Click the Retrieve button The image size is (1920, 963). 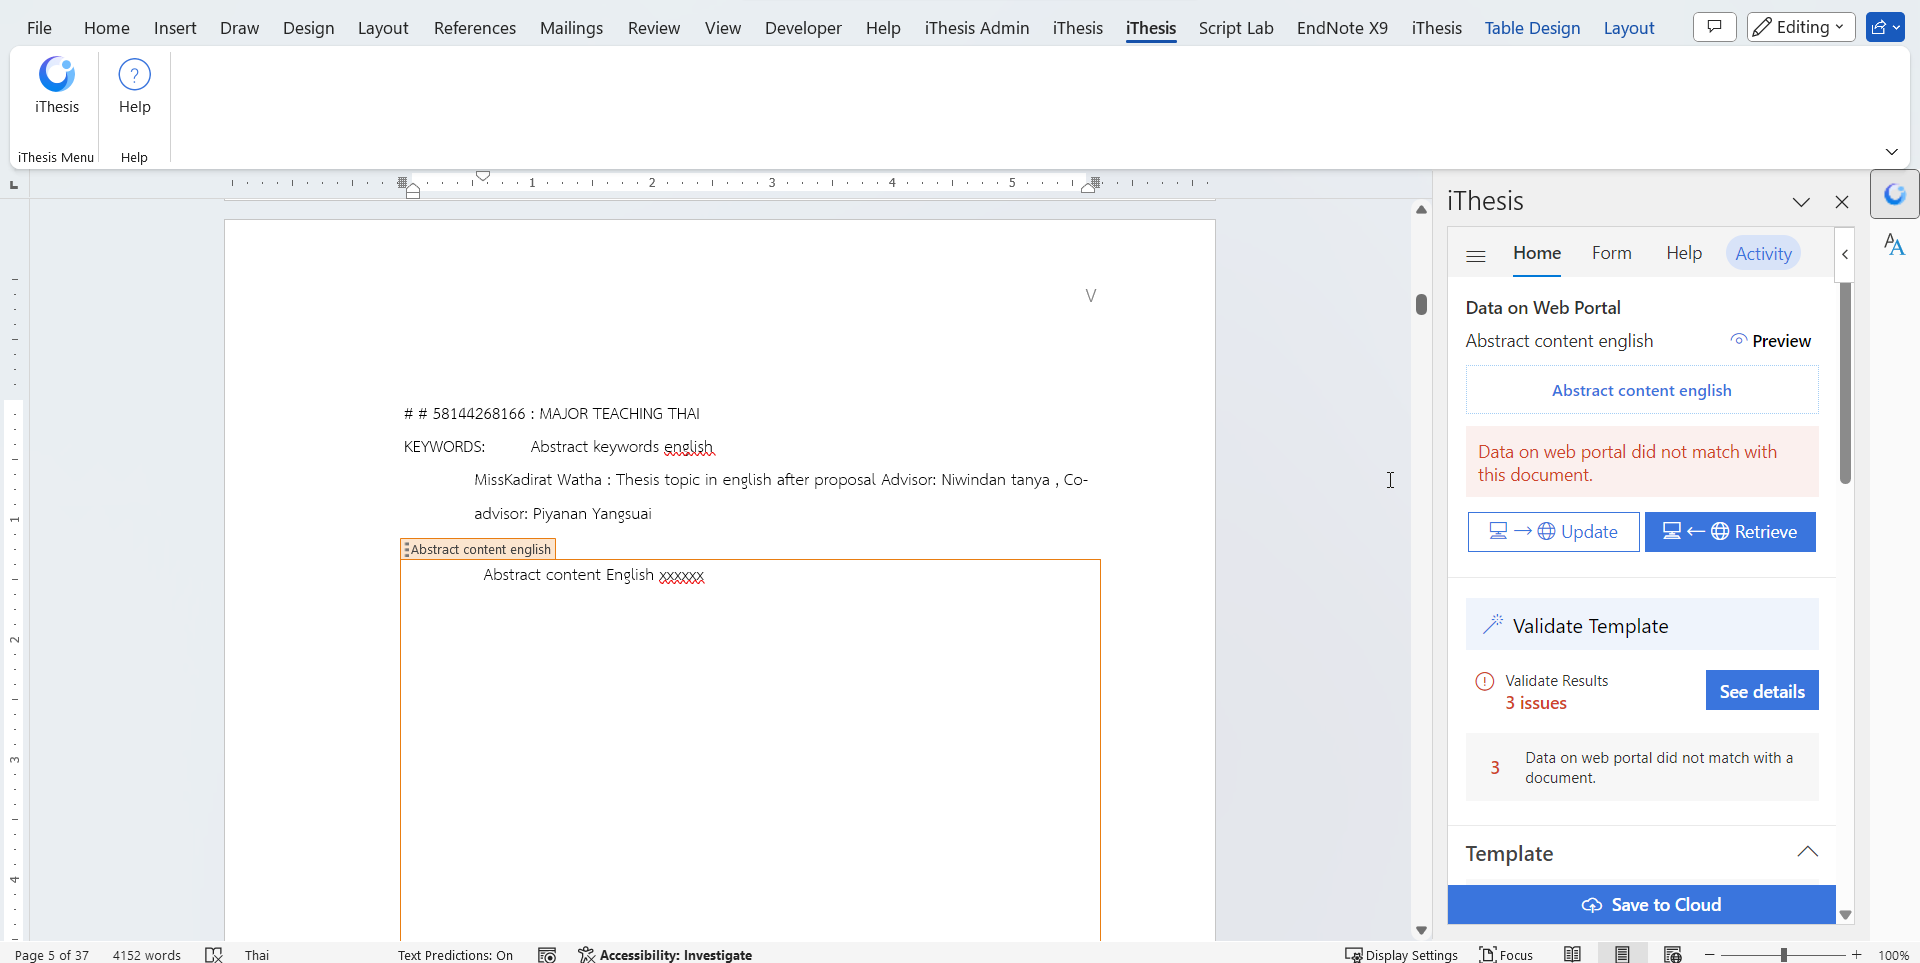tap(1730, 532)
